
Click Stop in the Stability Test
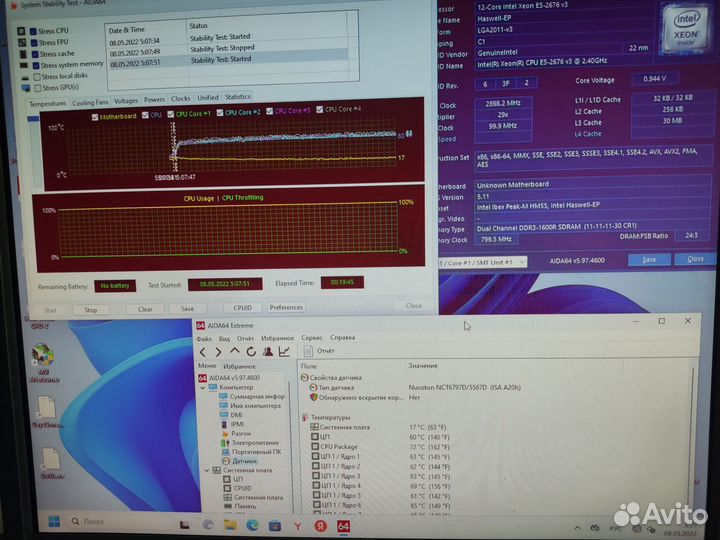click(90, 310)
